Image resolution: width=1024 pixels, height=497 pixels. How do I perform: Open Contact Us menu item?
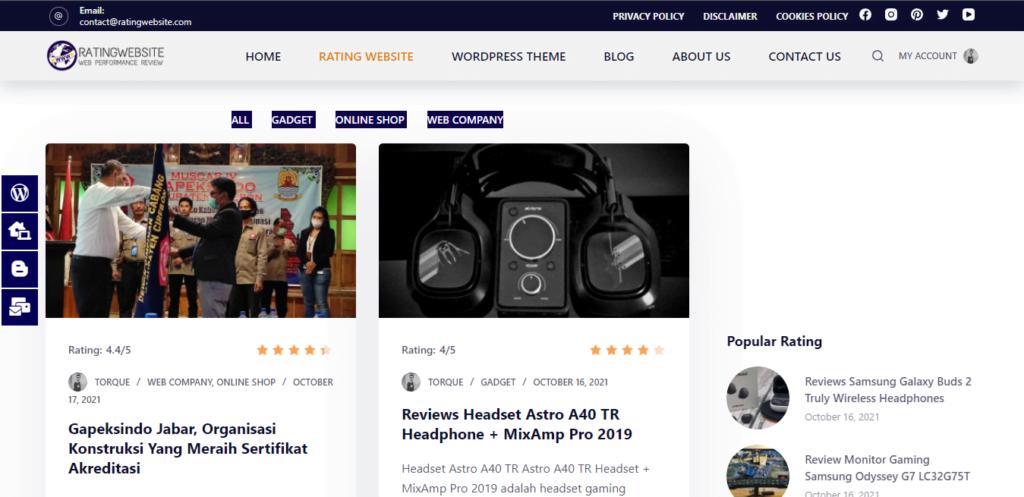click(805, 57)
